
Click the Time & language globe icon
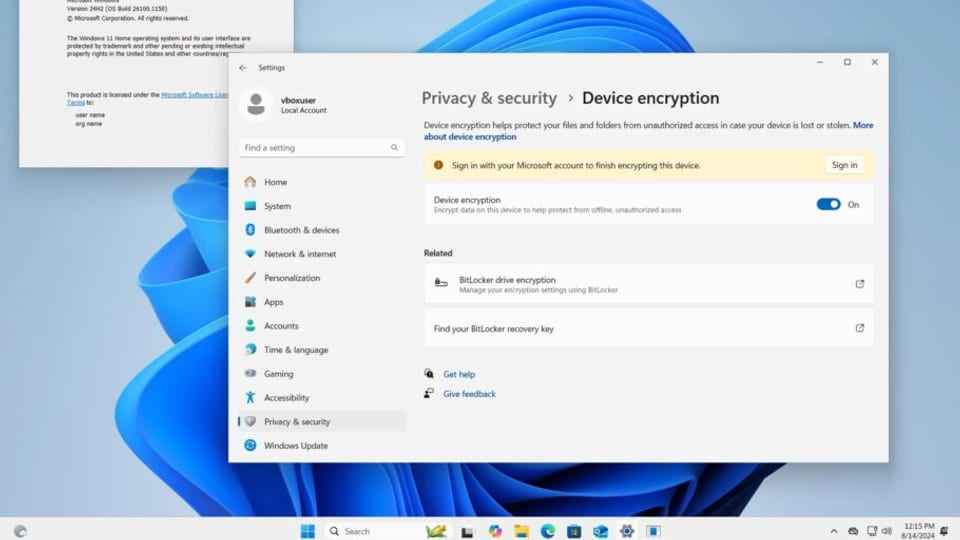(x=250, y=350)
